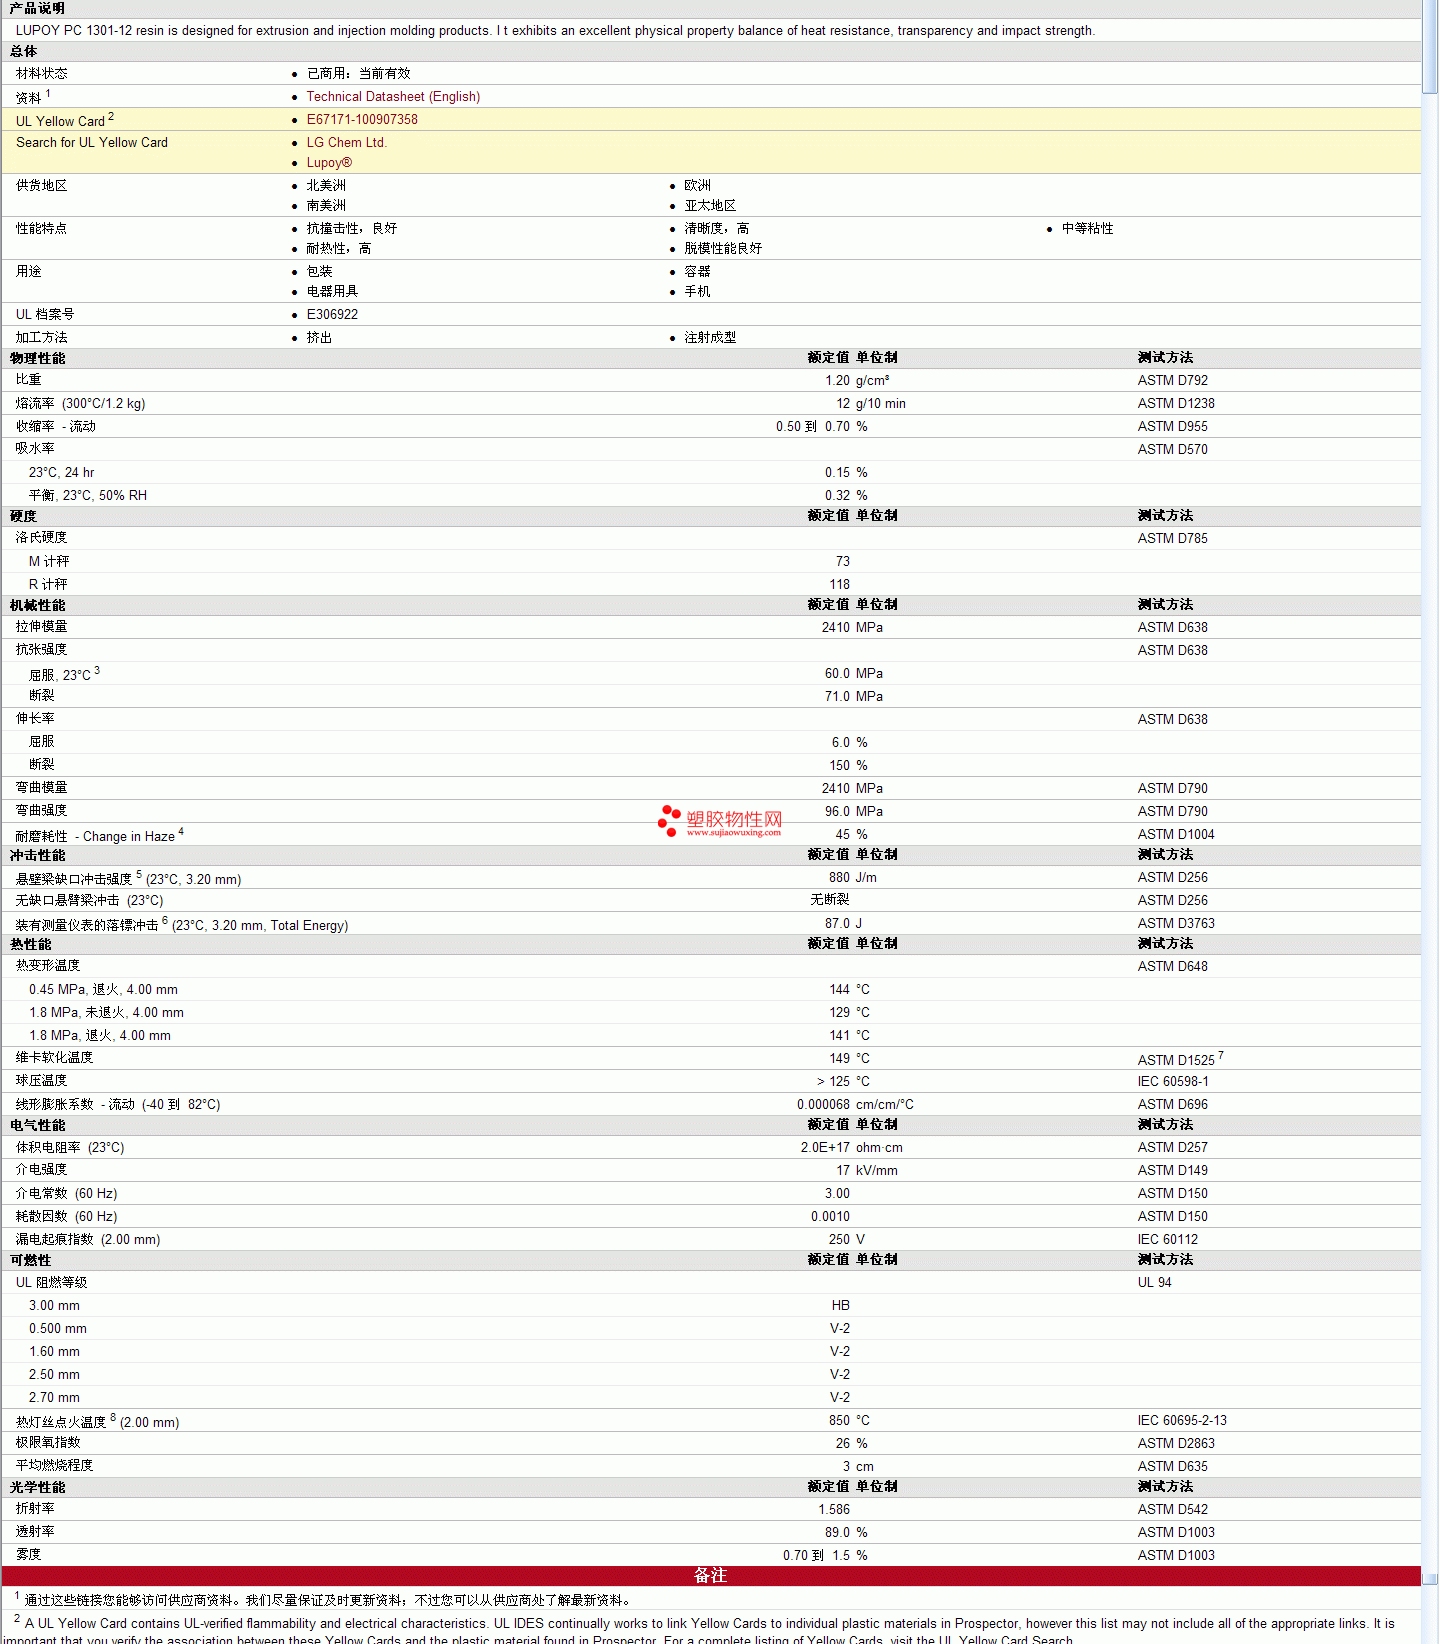Click the ASTM D696 test method
This screenshot has height=1644, width=1440.
click(1172, 1105)
